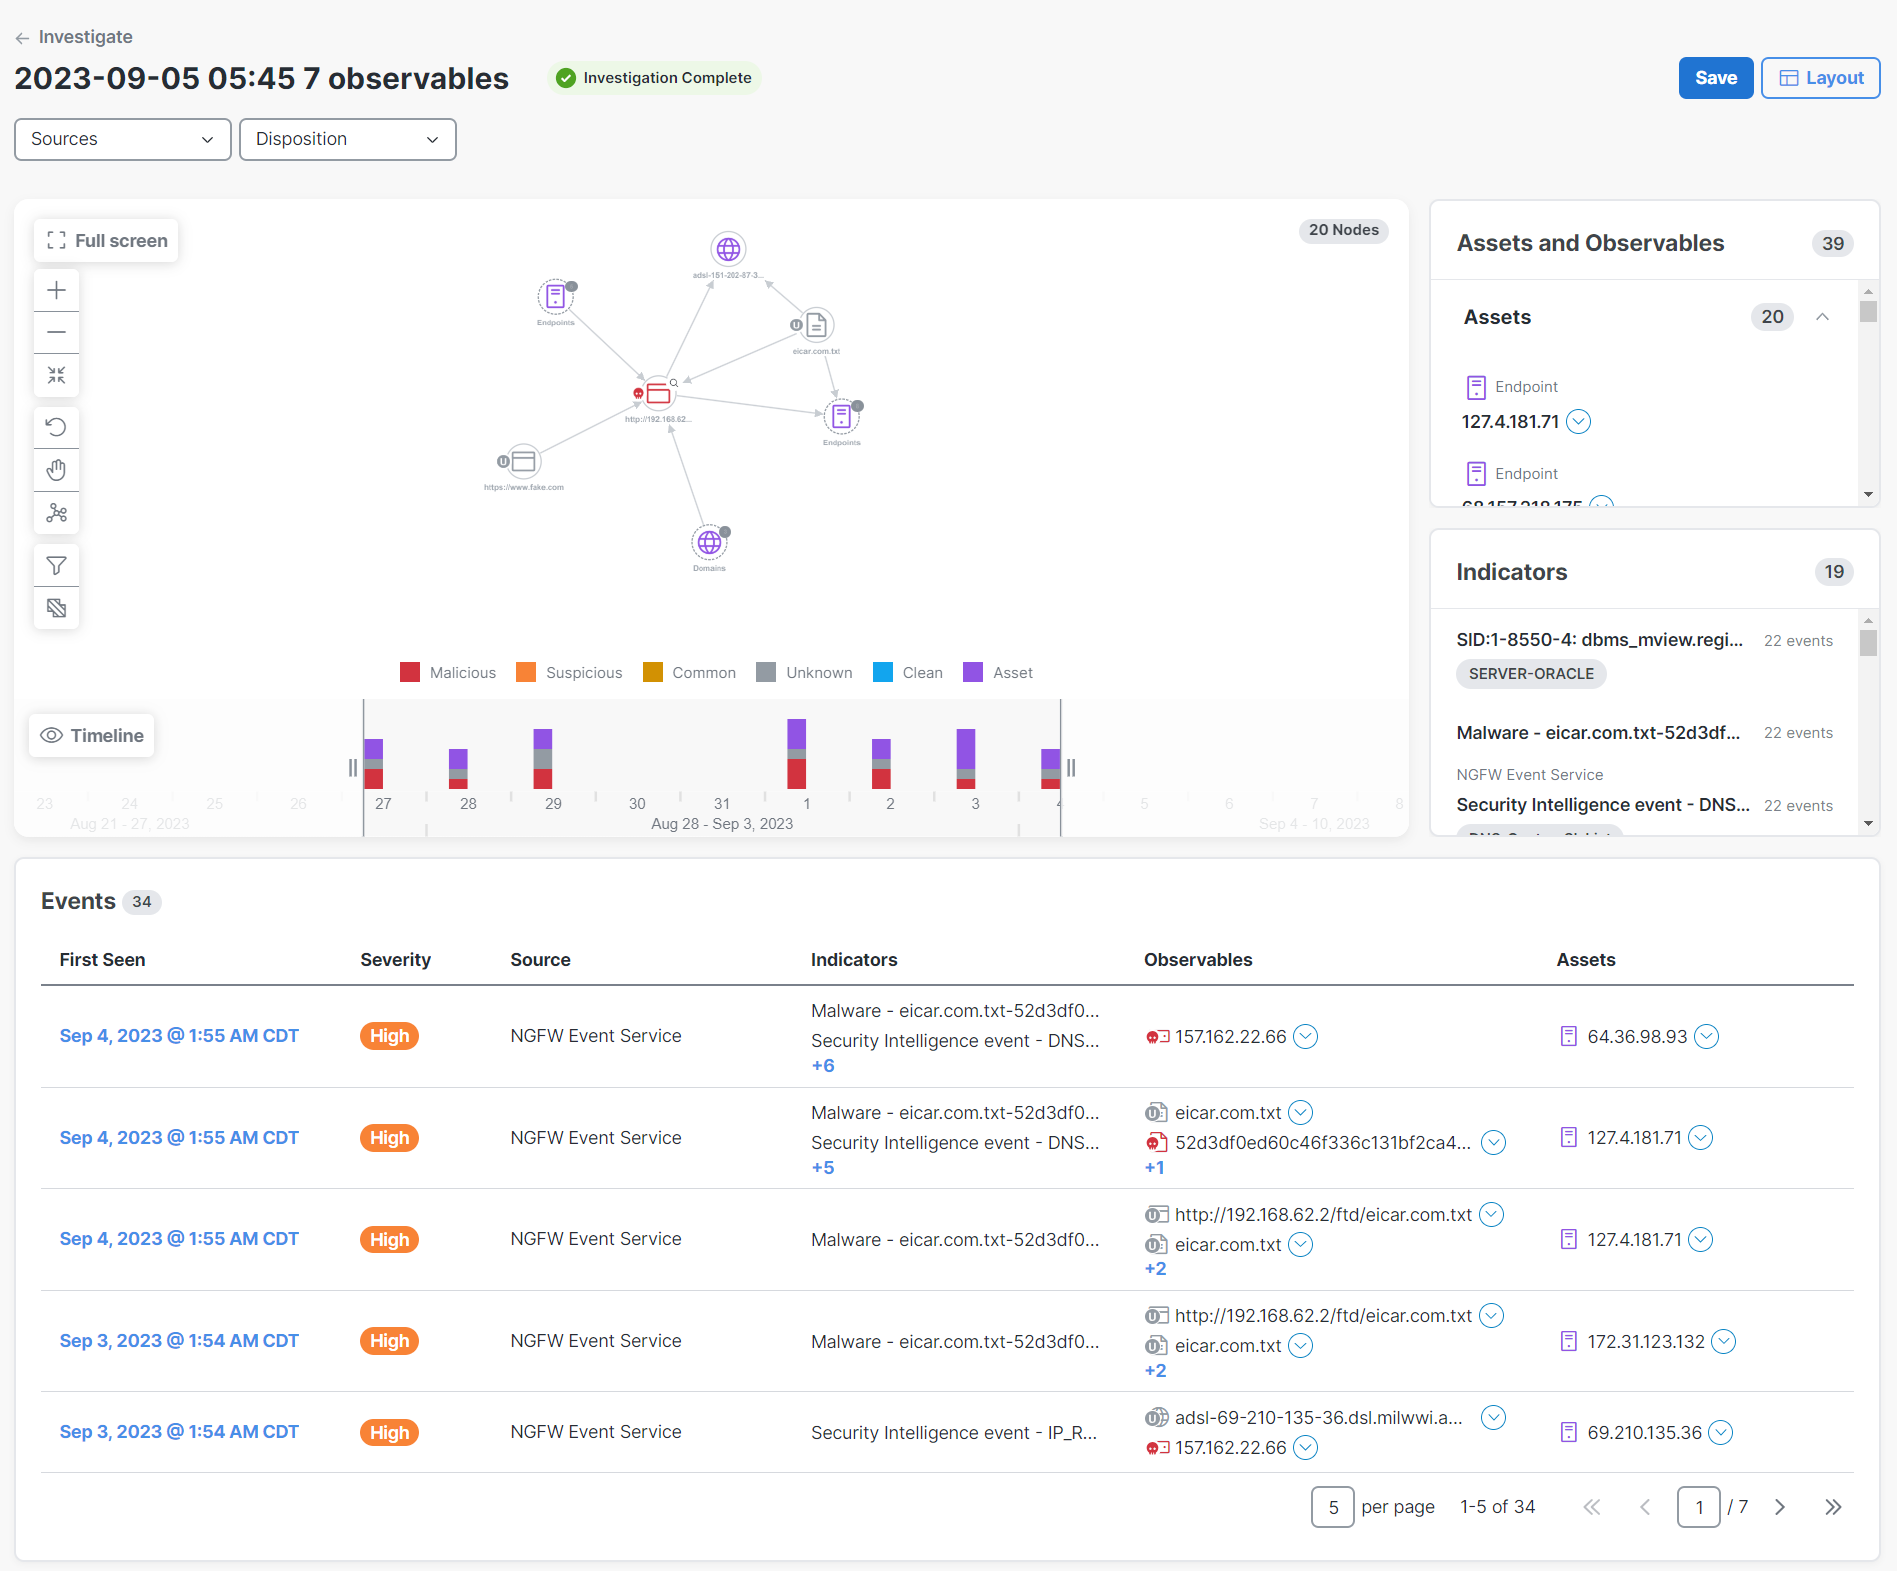Click the hide overlapping elements icon on the toolbar
1897x1571 pixels.
click(57, 607)
